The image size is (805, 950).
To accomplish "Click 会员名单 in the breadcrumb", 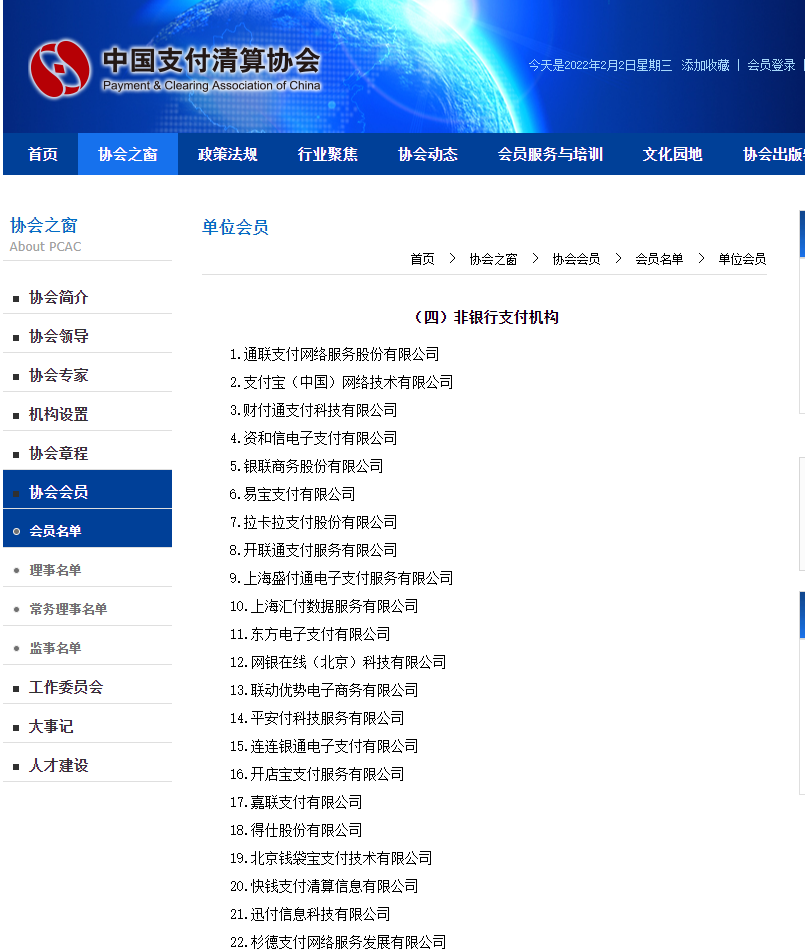I will tap(659, 259).
